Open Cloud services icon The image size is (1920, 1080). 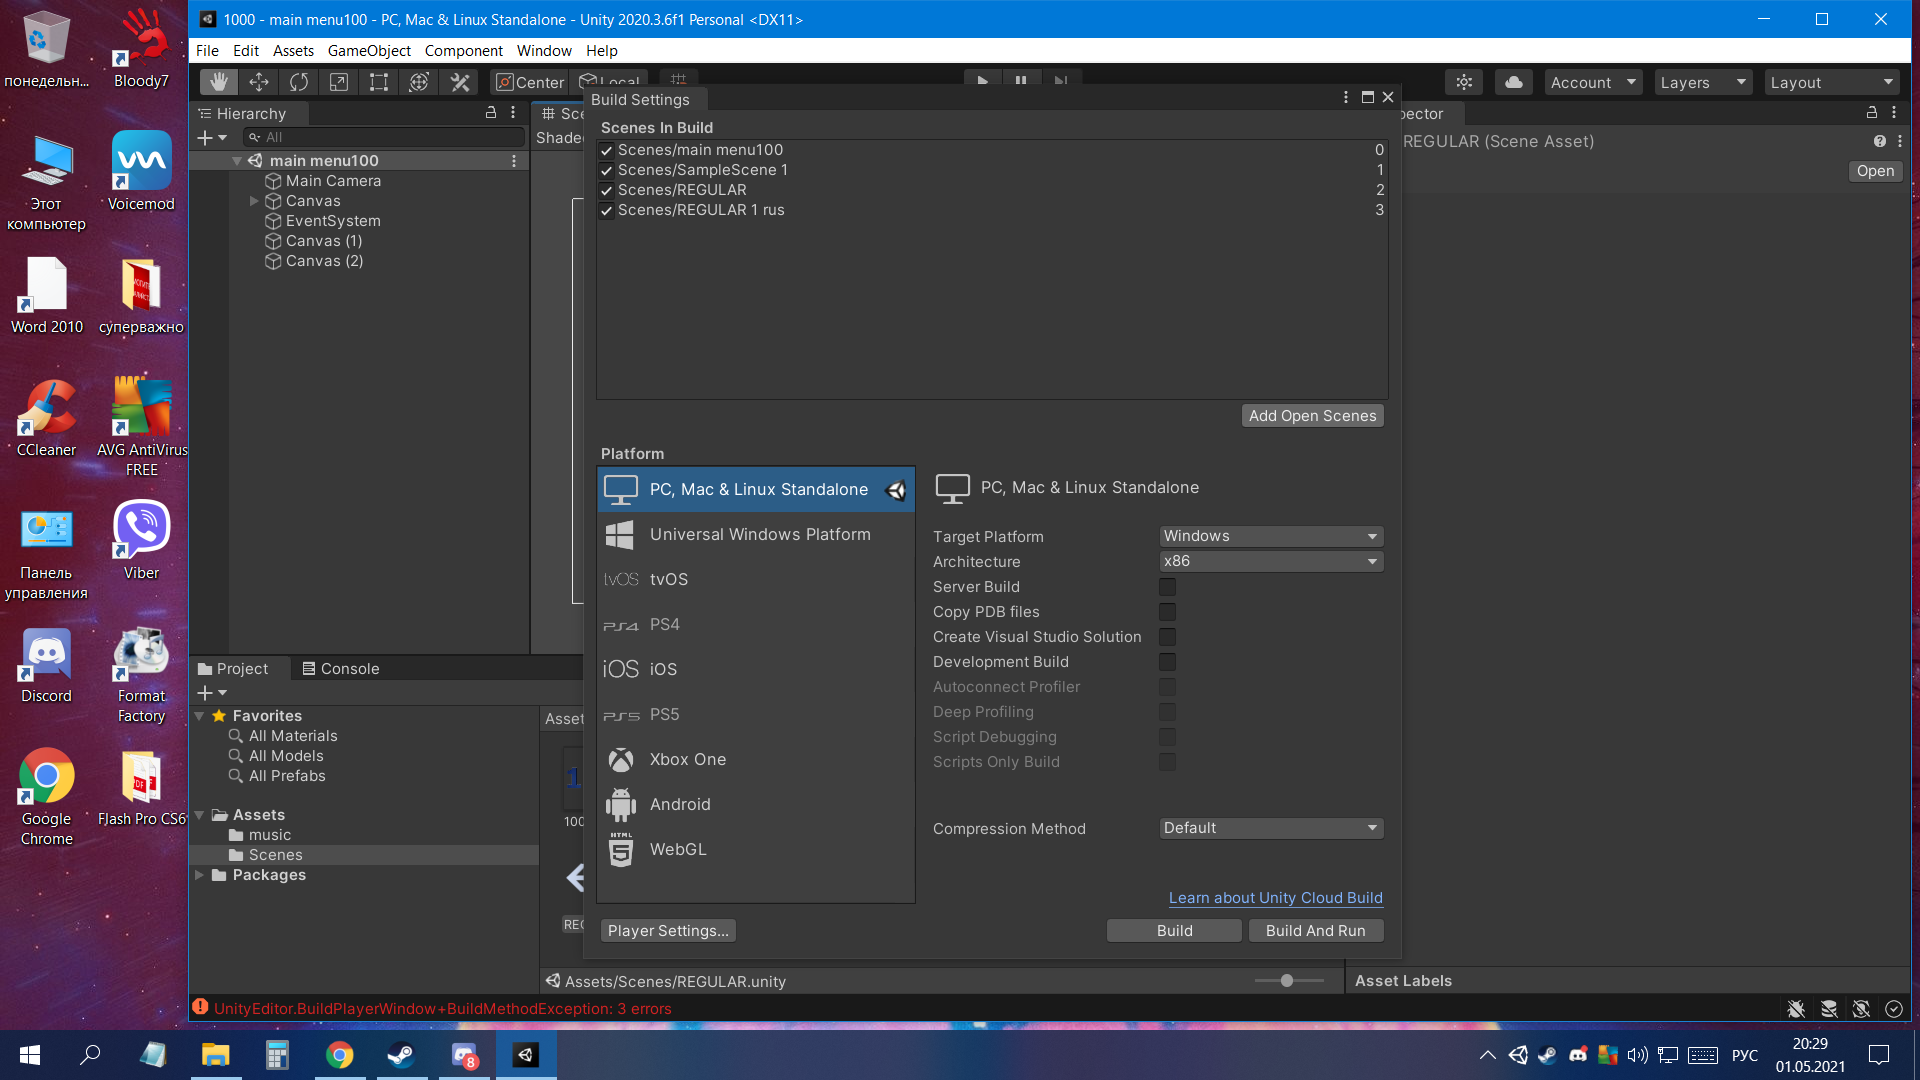[1514, 82]
